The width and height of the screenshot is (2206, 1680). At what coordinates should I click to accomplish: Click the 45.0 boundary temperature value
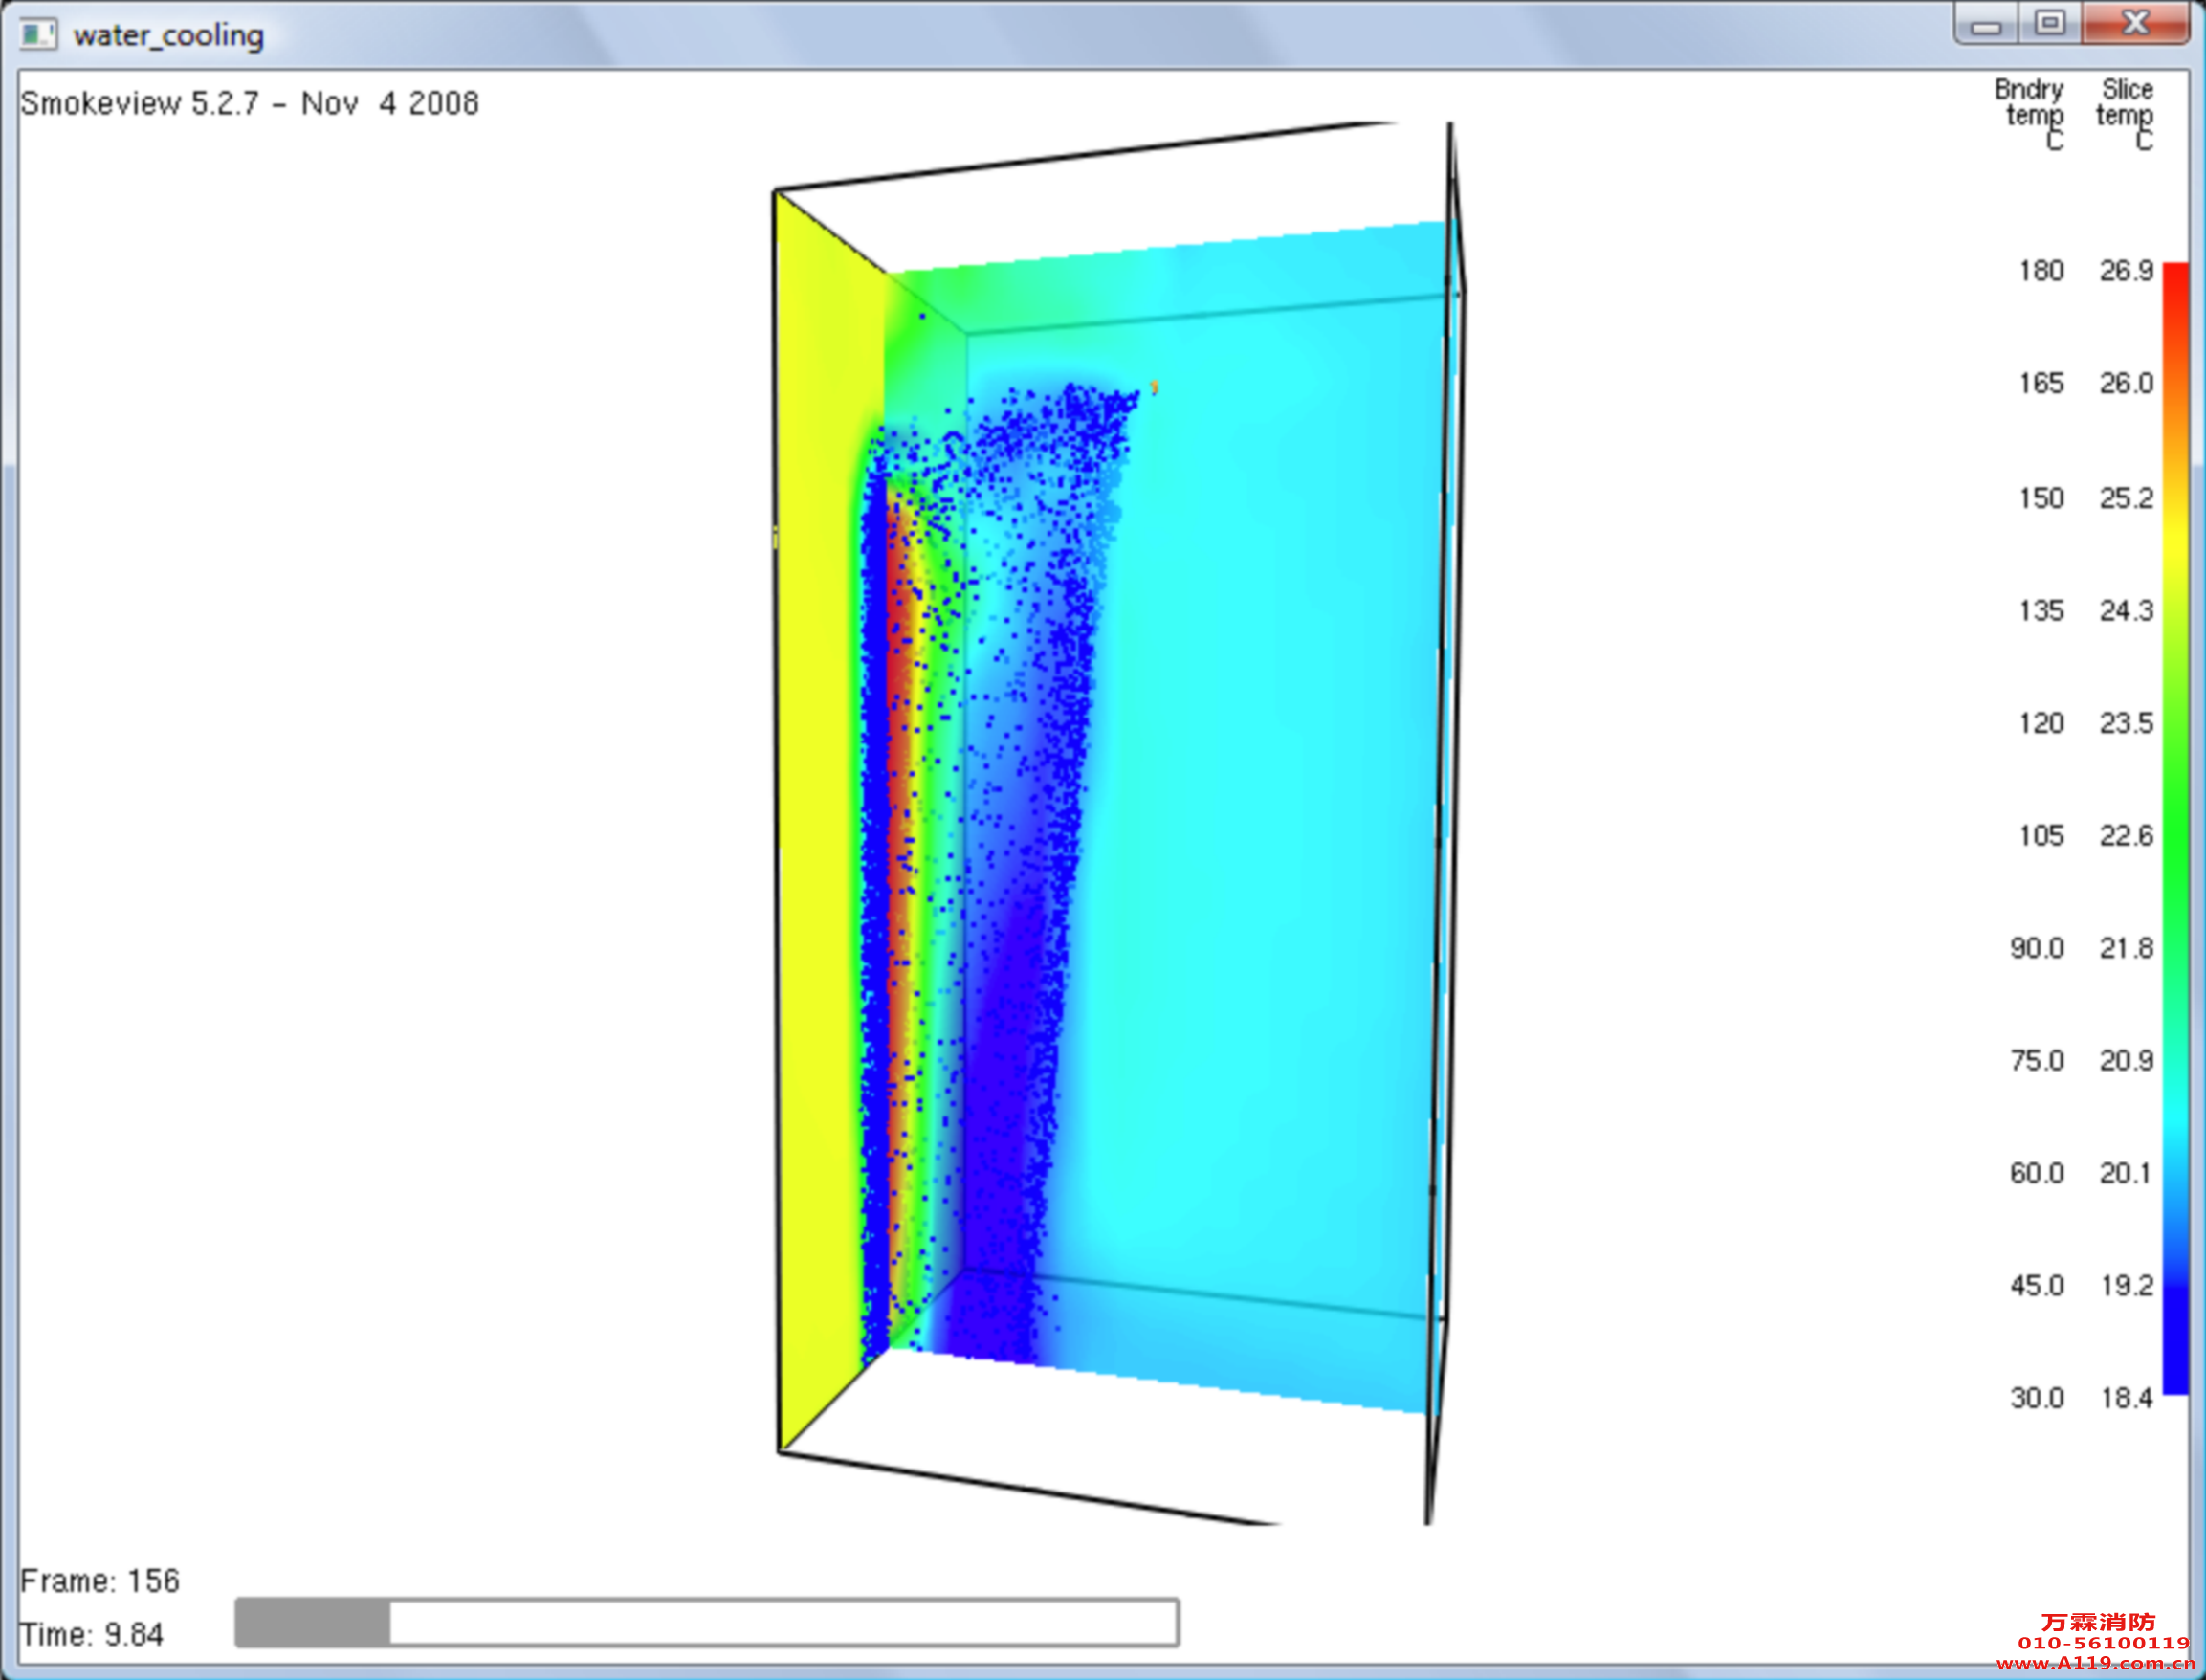click(x=2037, y=1285)
